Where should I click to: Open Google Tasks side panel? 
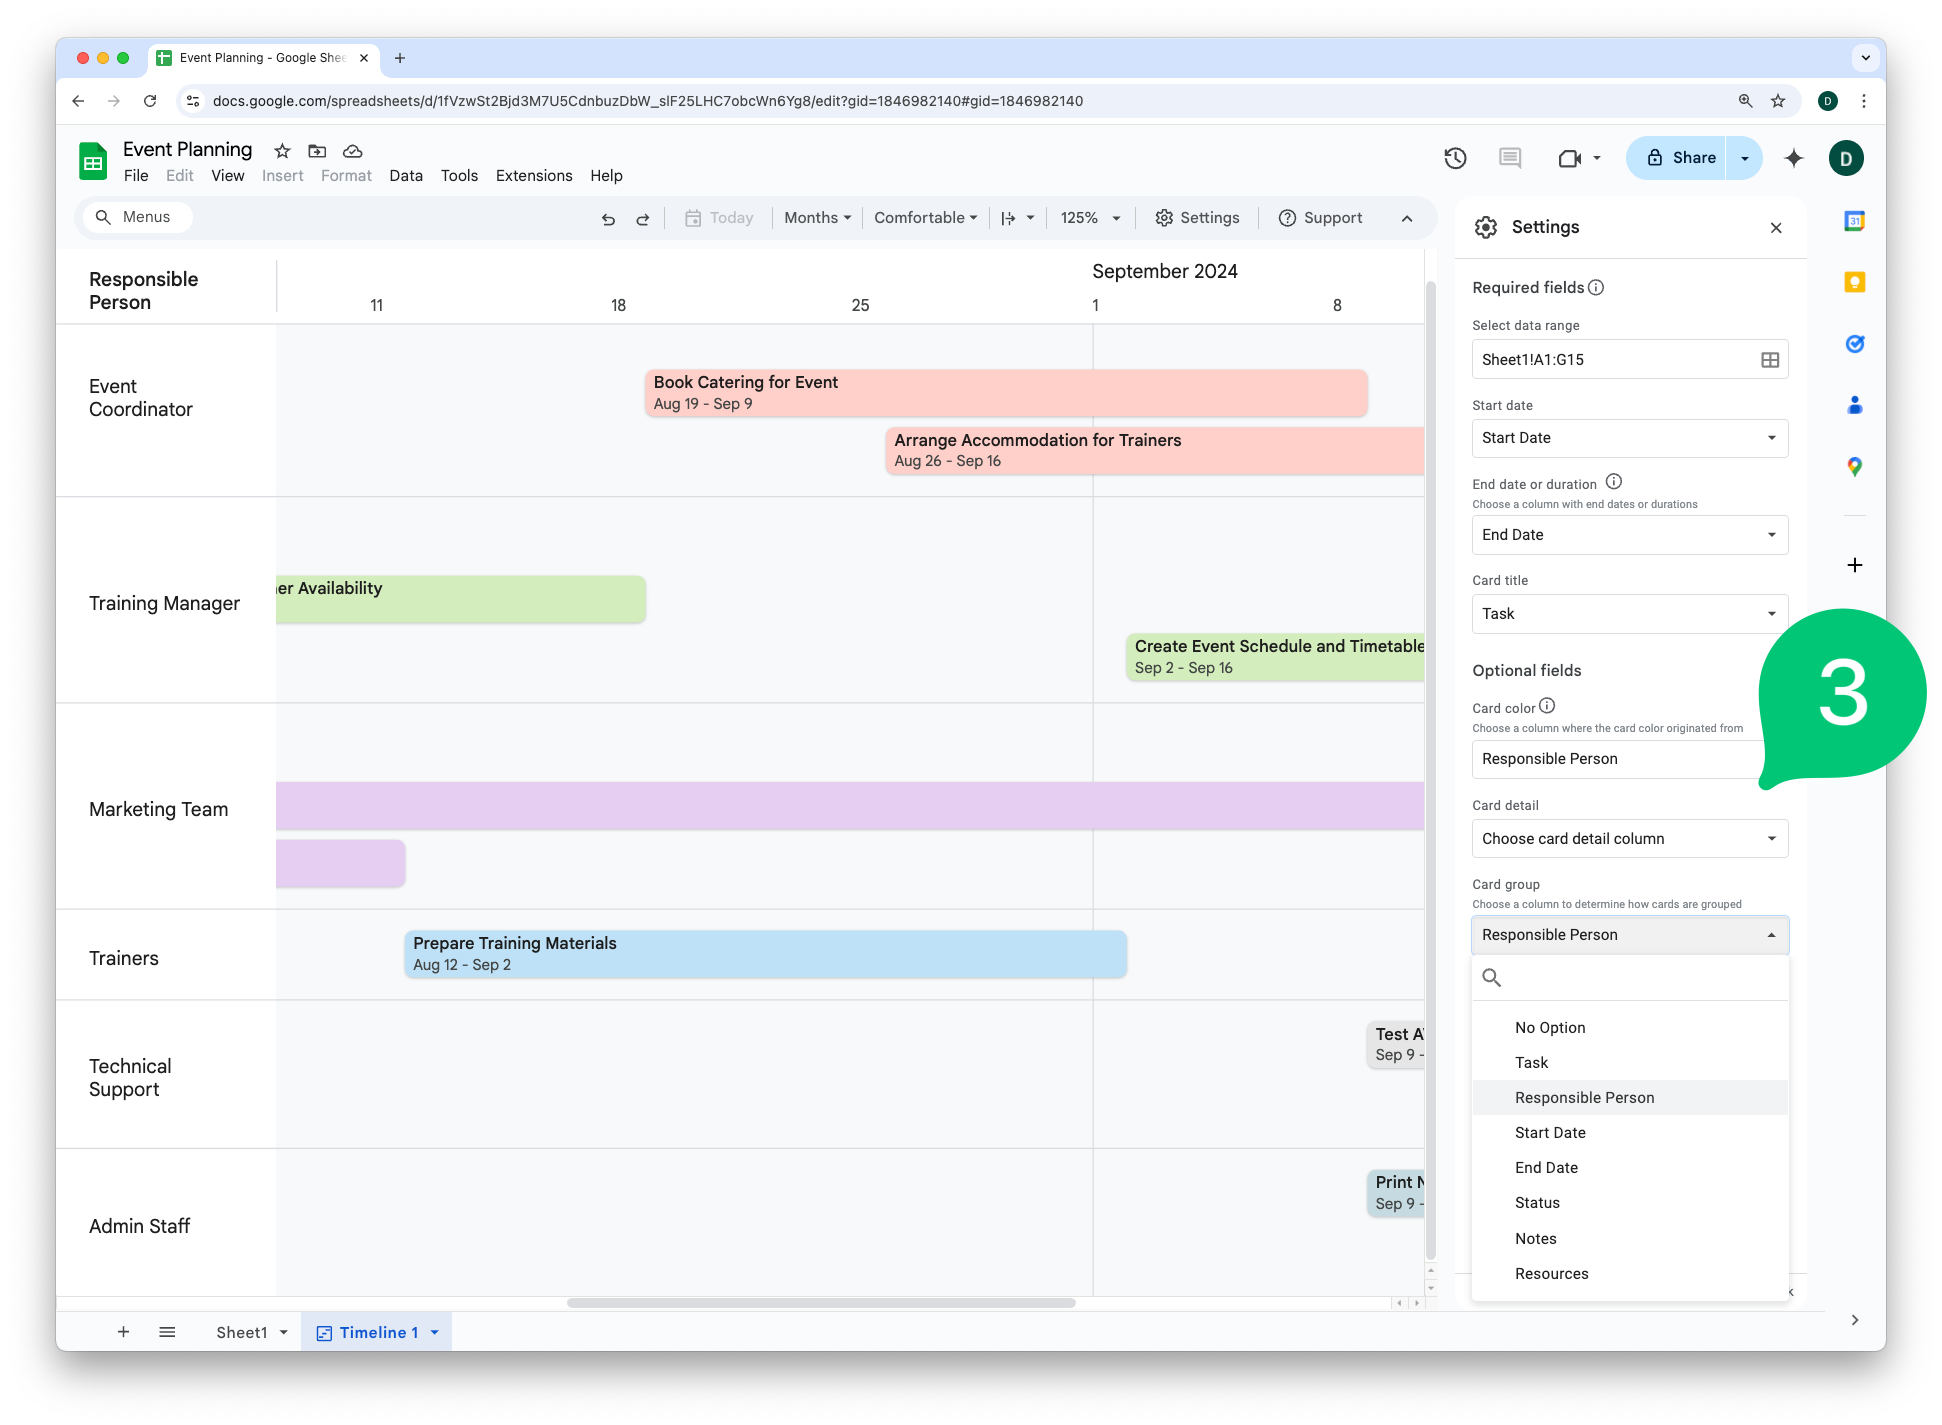click(1855, 343)
